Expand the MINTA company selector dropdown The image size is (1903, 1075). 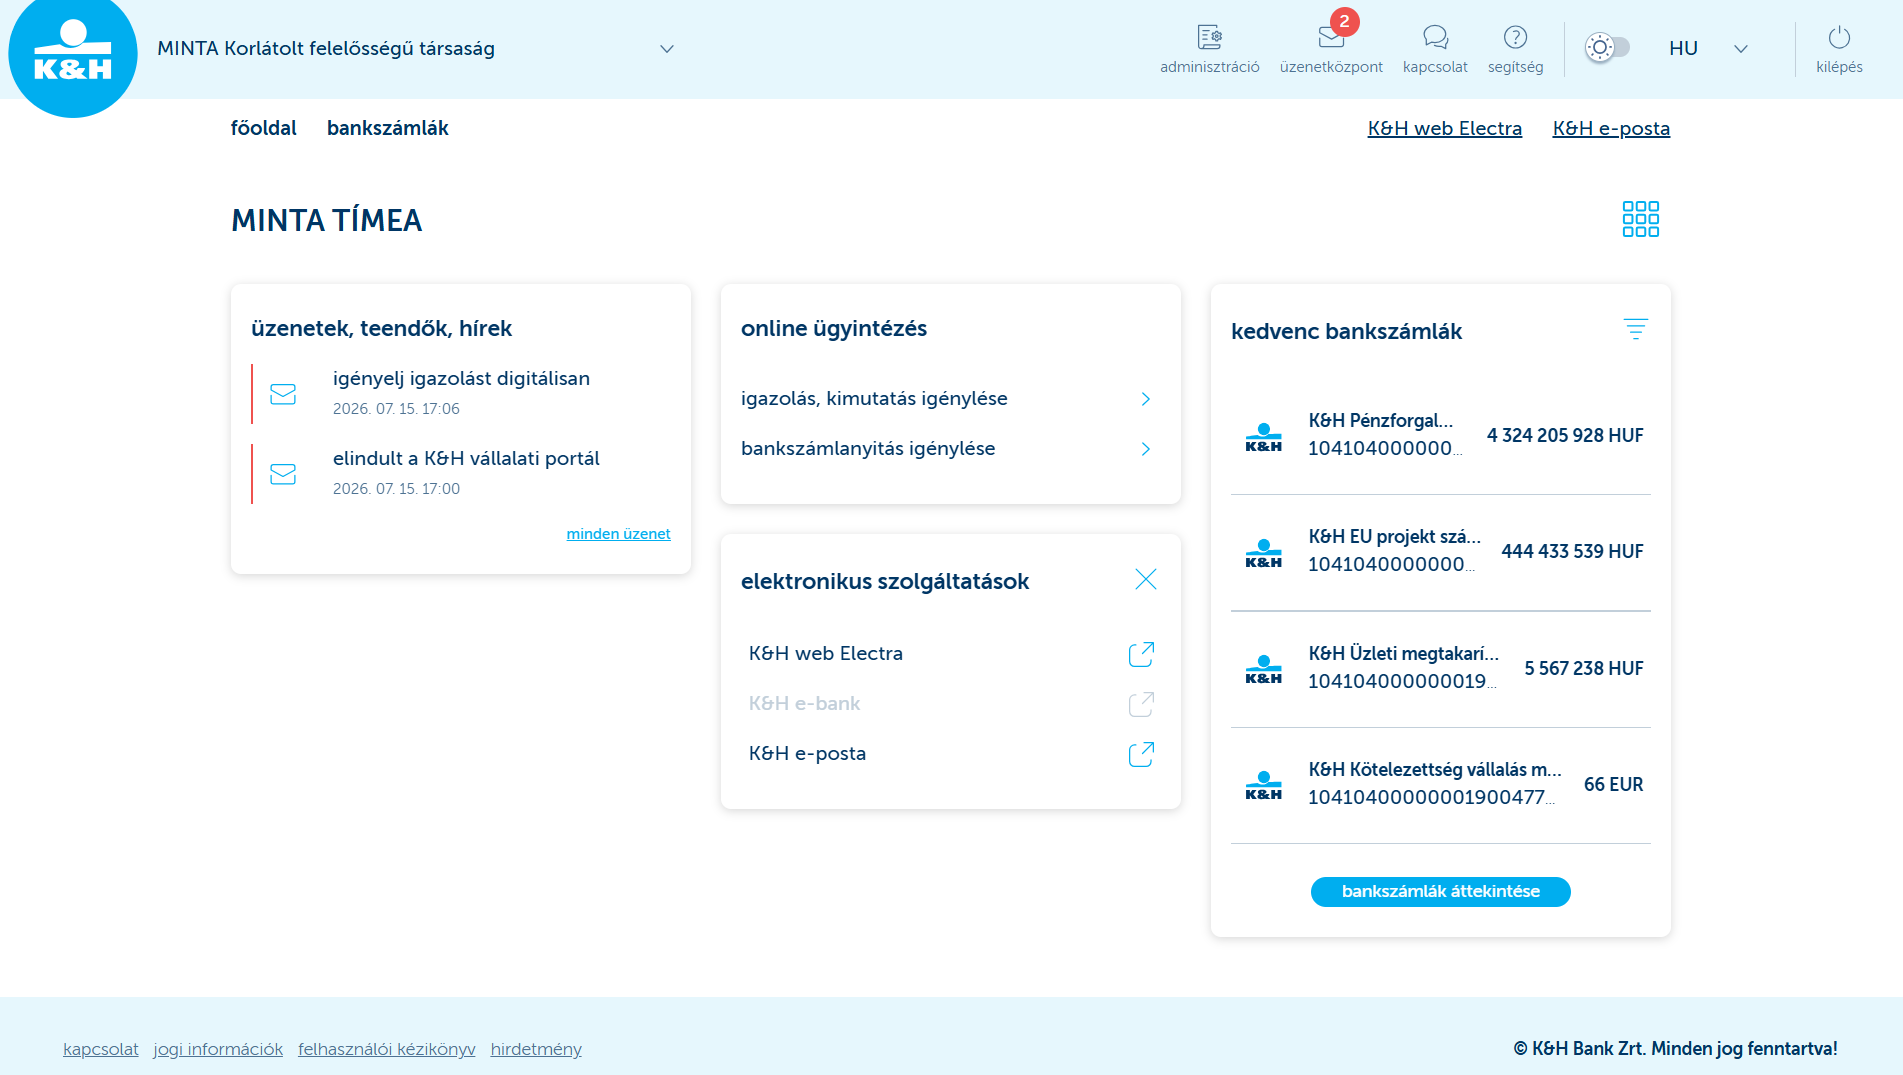point(667,49)
